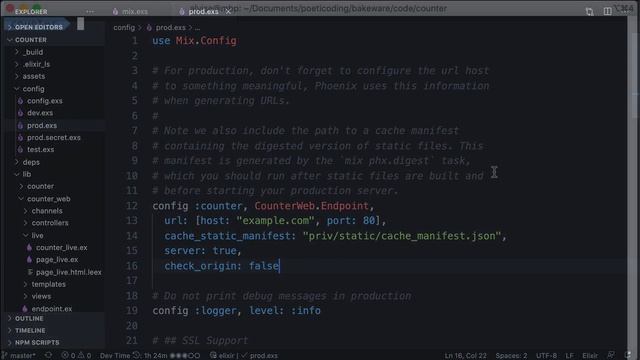Open the errors count in status bar
Viewport: 640px width, 360px height.
tap(69, 356)
